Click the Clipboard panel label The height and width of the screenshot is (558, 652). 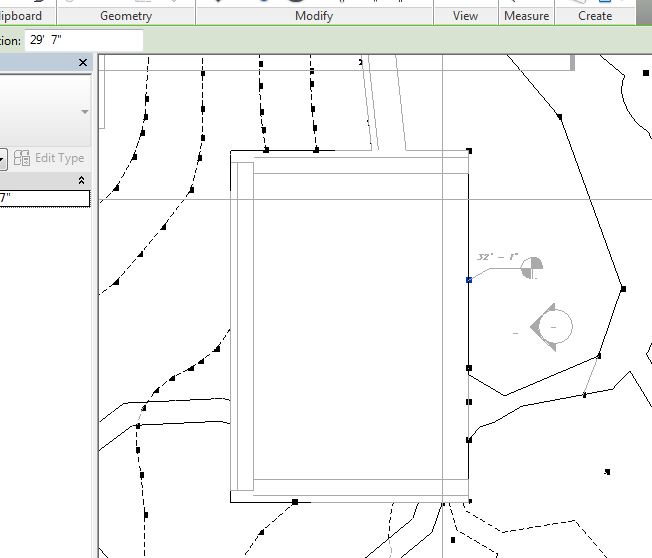(21, 16)
